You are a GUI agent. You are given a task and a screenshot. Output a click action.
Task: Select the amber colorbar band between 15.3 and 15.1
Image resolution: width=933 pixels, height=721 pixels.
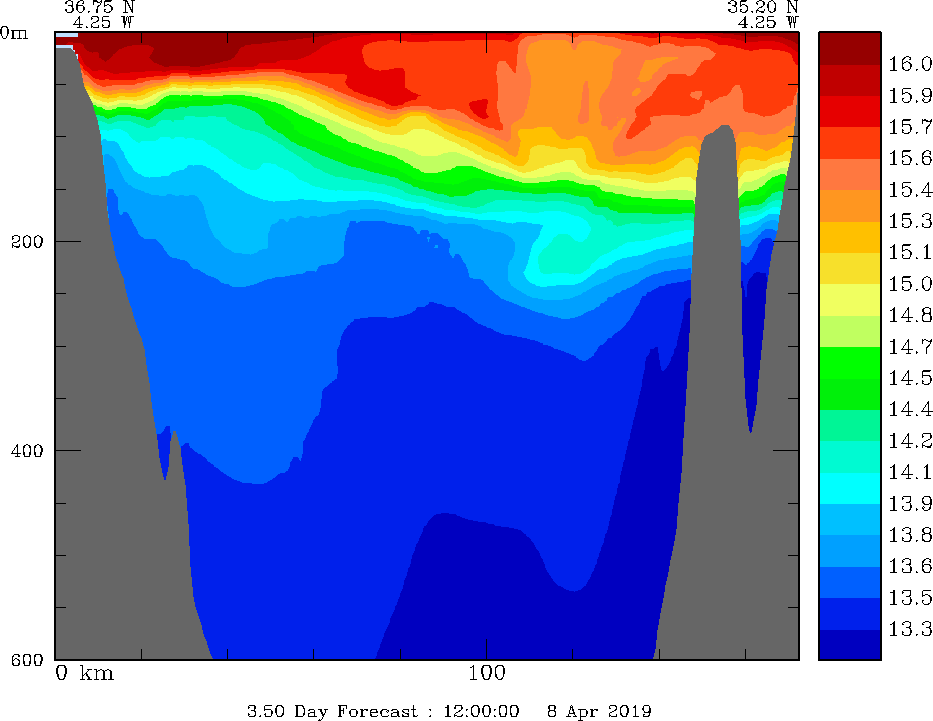[850, 237]
